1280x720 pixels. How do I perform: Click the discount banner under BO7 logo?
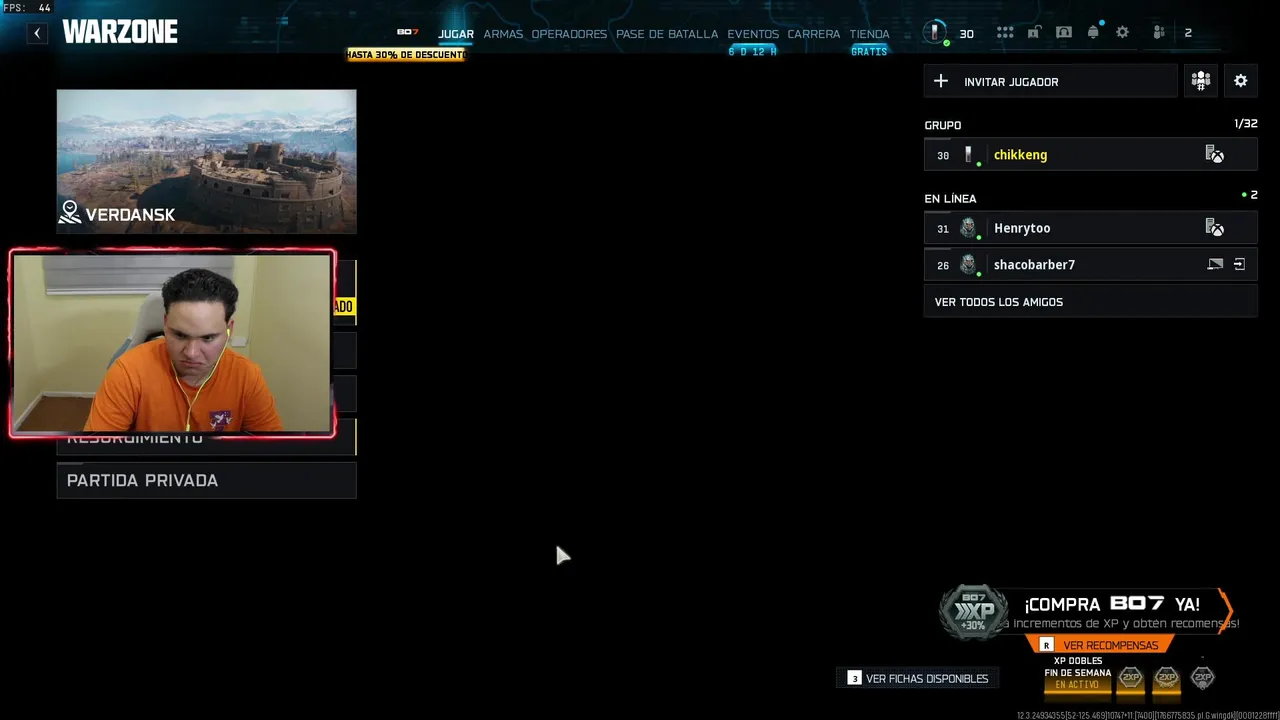click(x=406, y=54)
